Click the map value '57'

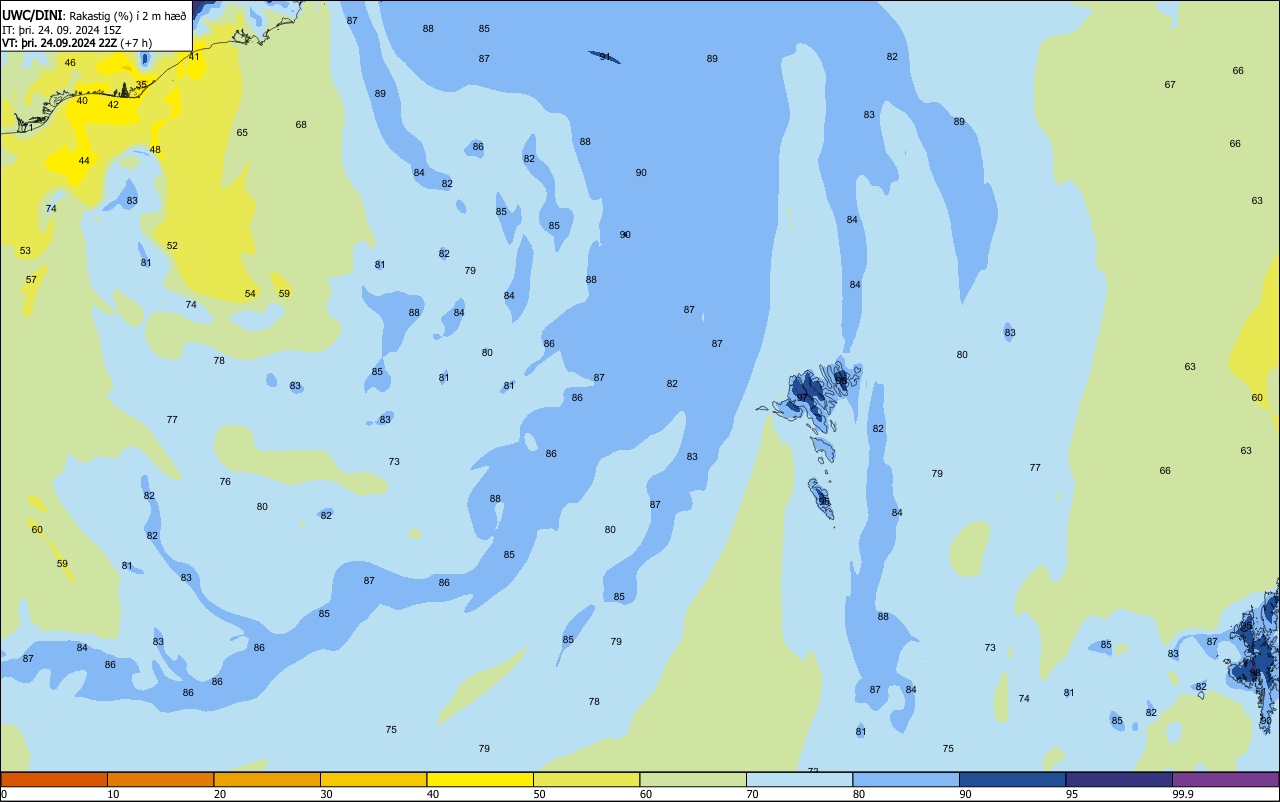(31, 280)
